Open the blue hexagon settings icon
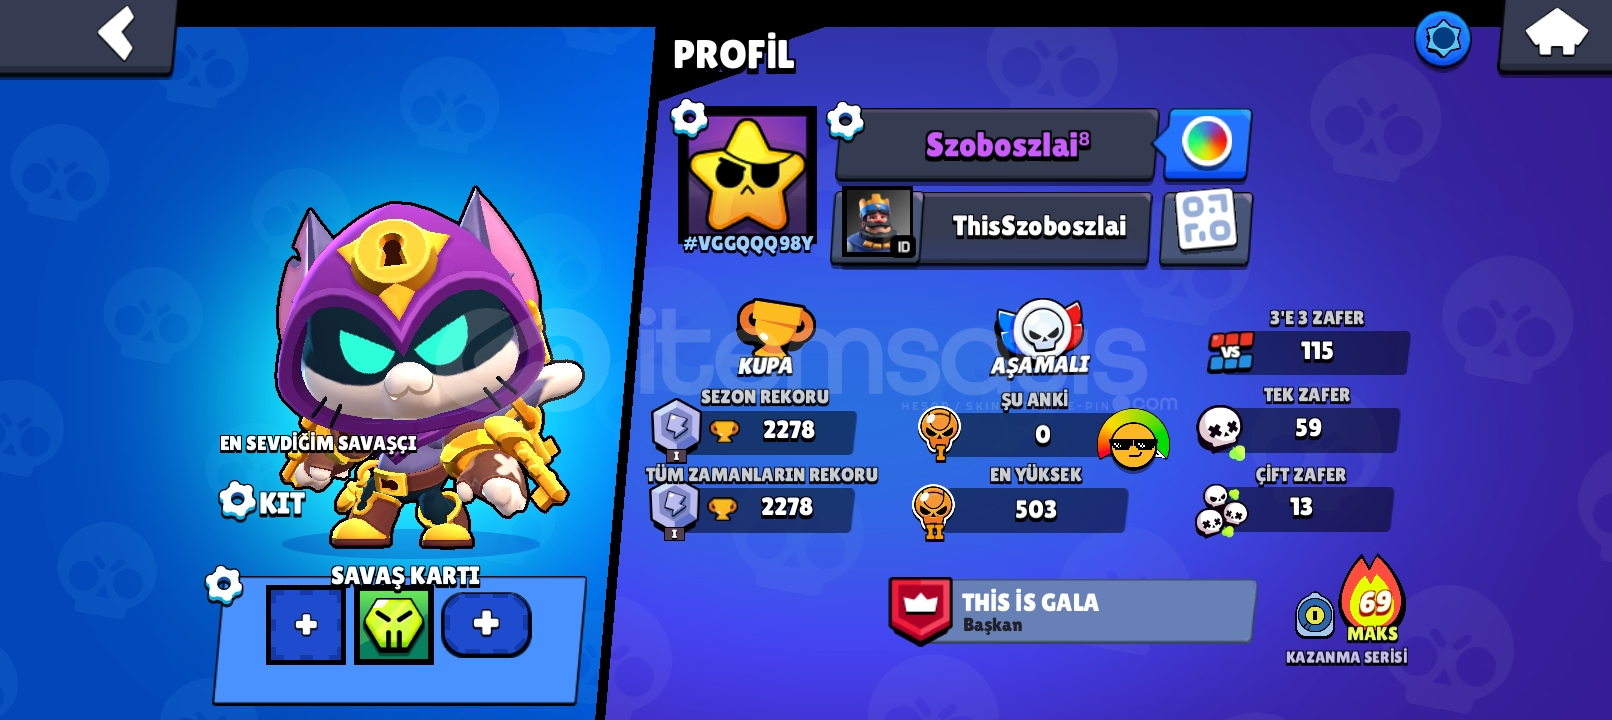 tap(1443, 39)
